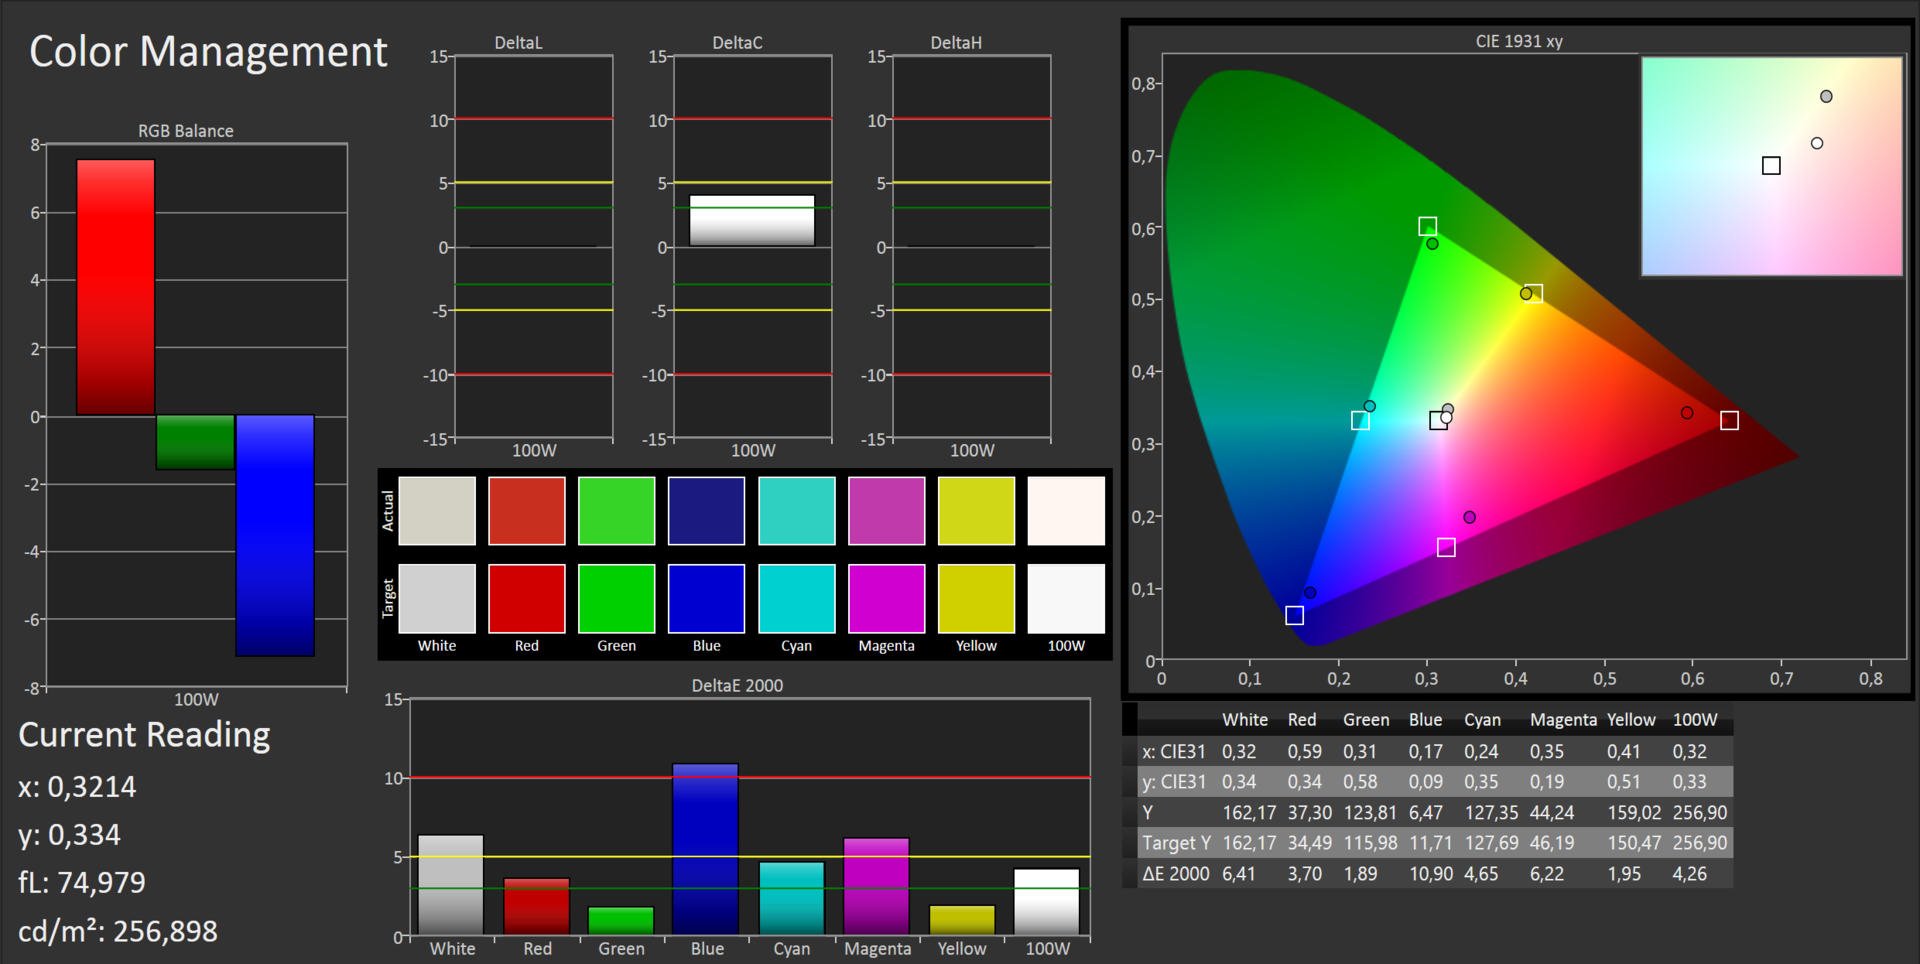Click the measured magenta point circle on CIE diagram
This screenshot has width=1920, height=964.
tap(1470, 517)
